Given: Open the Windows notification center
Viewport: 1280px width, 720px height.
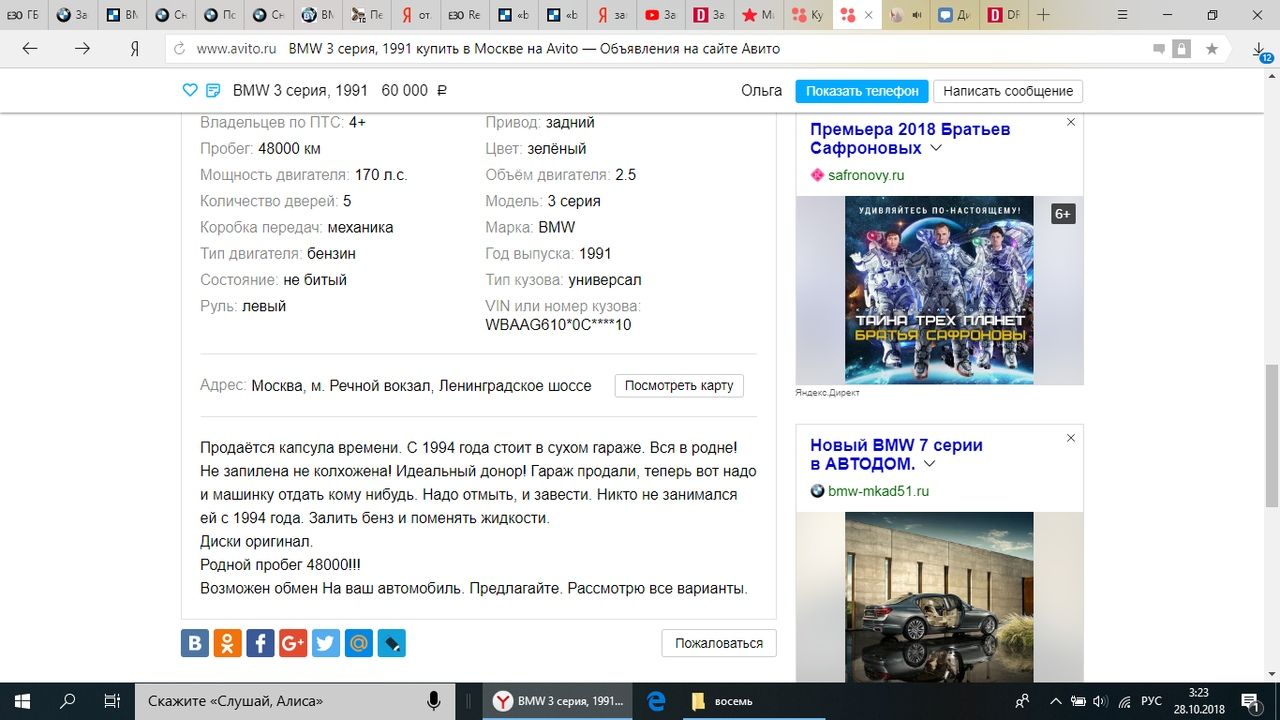Looking at the screenshot, I should pos(1249,701).
